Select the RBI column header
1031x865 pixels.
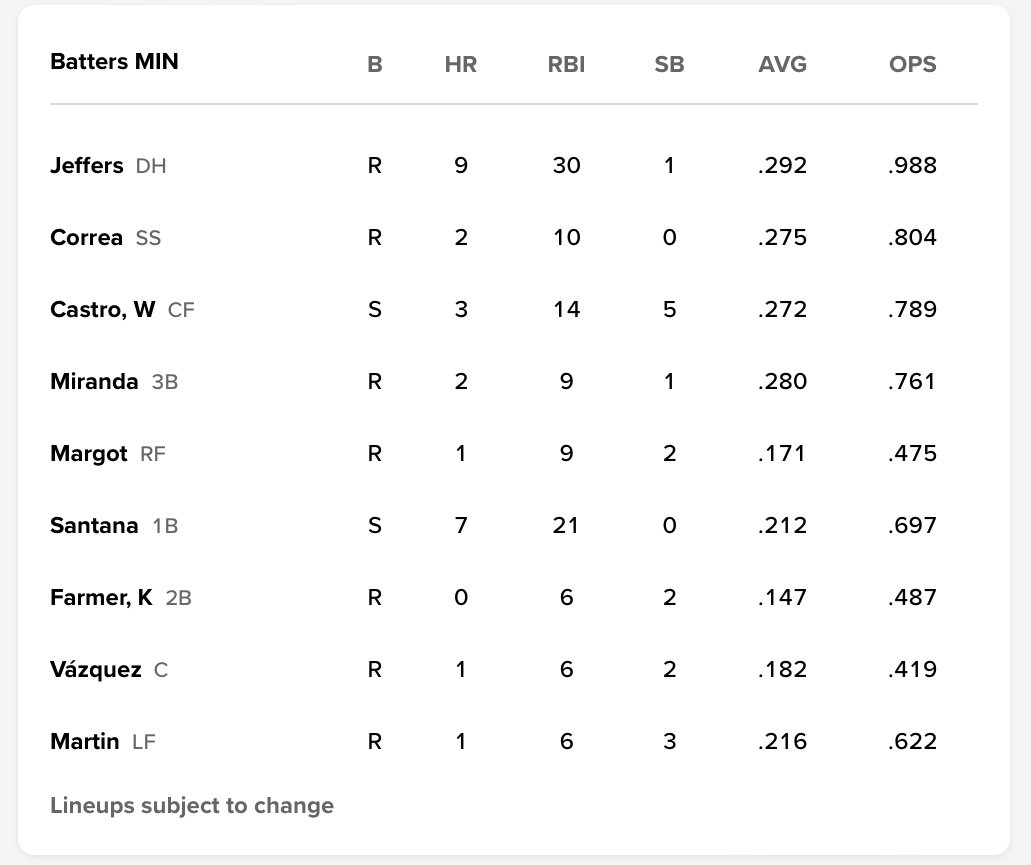click(566, 65)
